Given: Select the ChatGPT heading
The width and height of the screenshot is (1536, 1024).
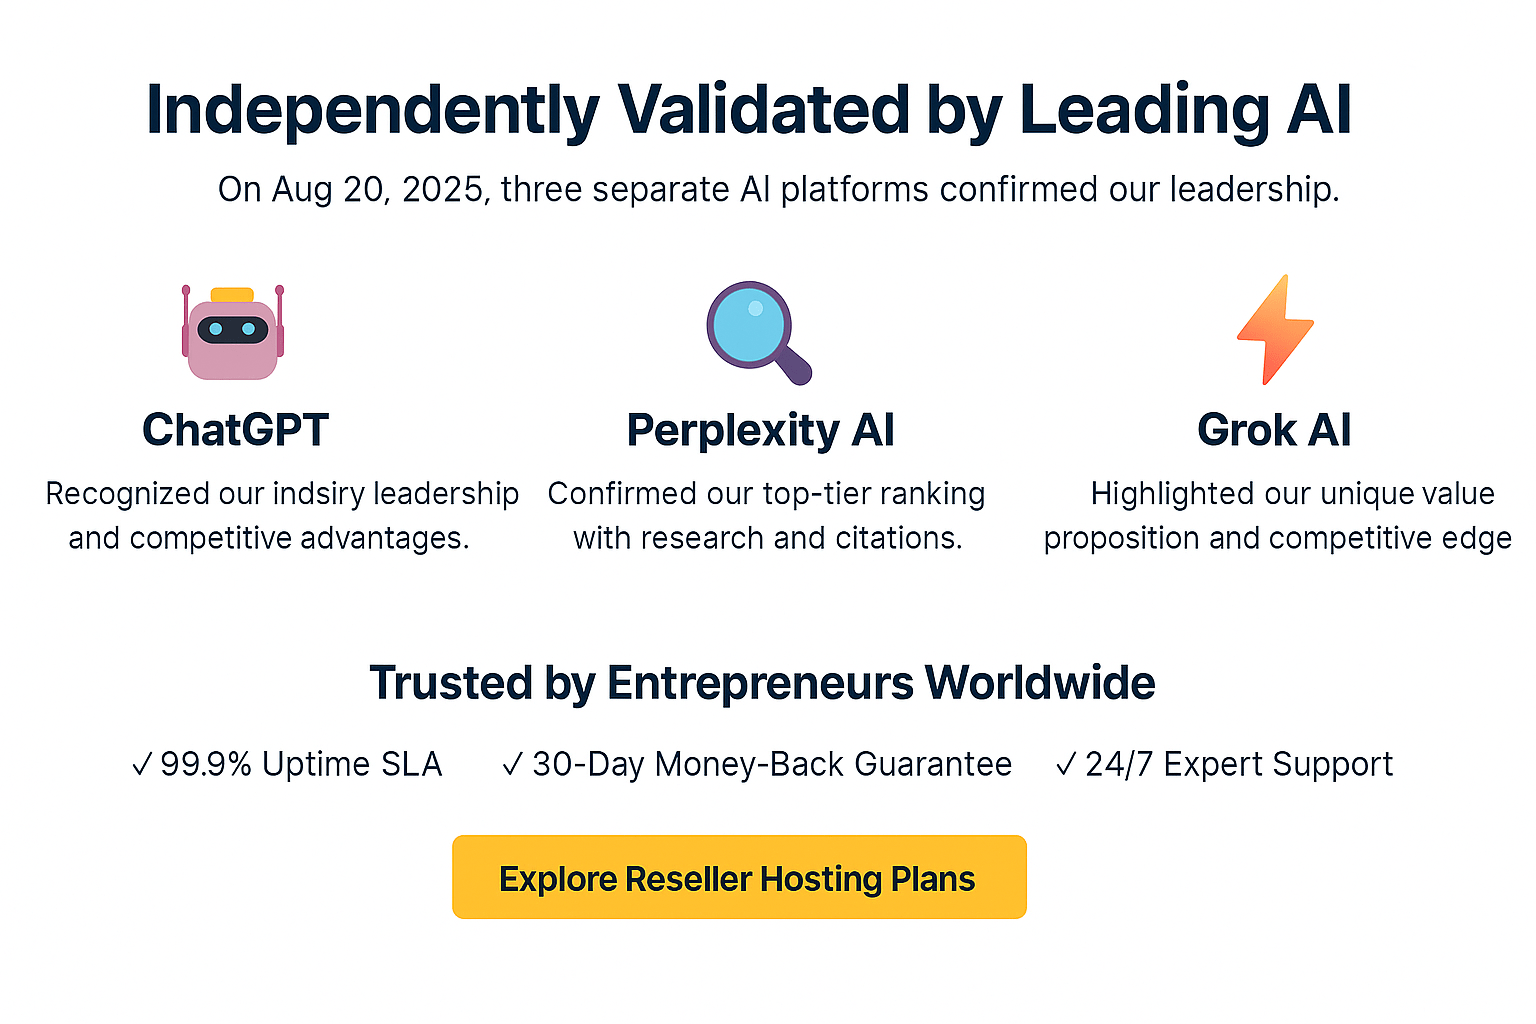Looking at the screenshot, I should [235, 430].
